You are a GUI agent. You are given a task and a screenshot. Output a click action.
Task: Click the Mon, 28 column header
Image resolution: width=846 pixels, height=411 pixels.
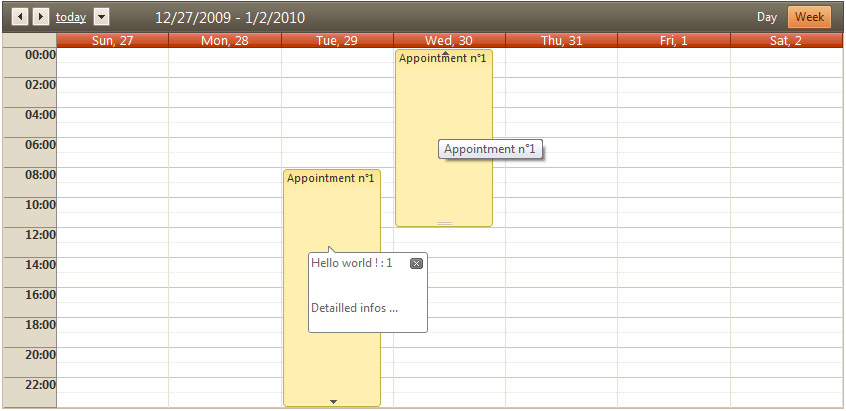(224, 41)
